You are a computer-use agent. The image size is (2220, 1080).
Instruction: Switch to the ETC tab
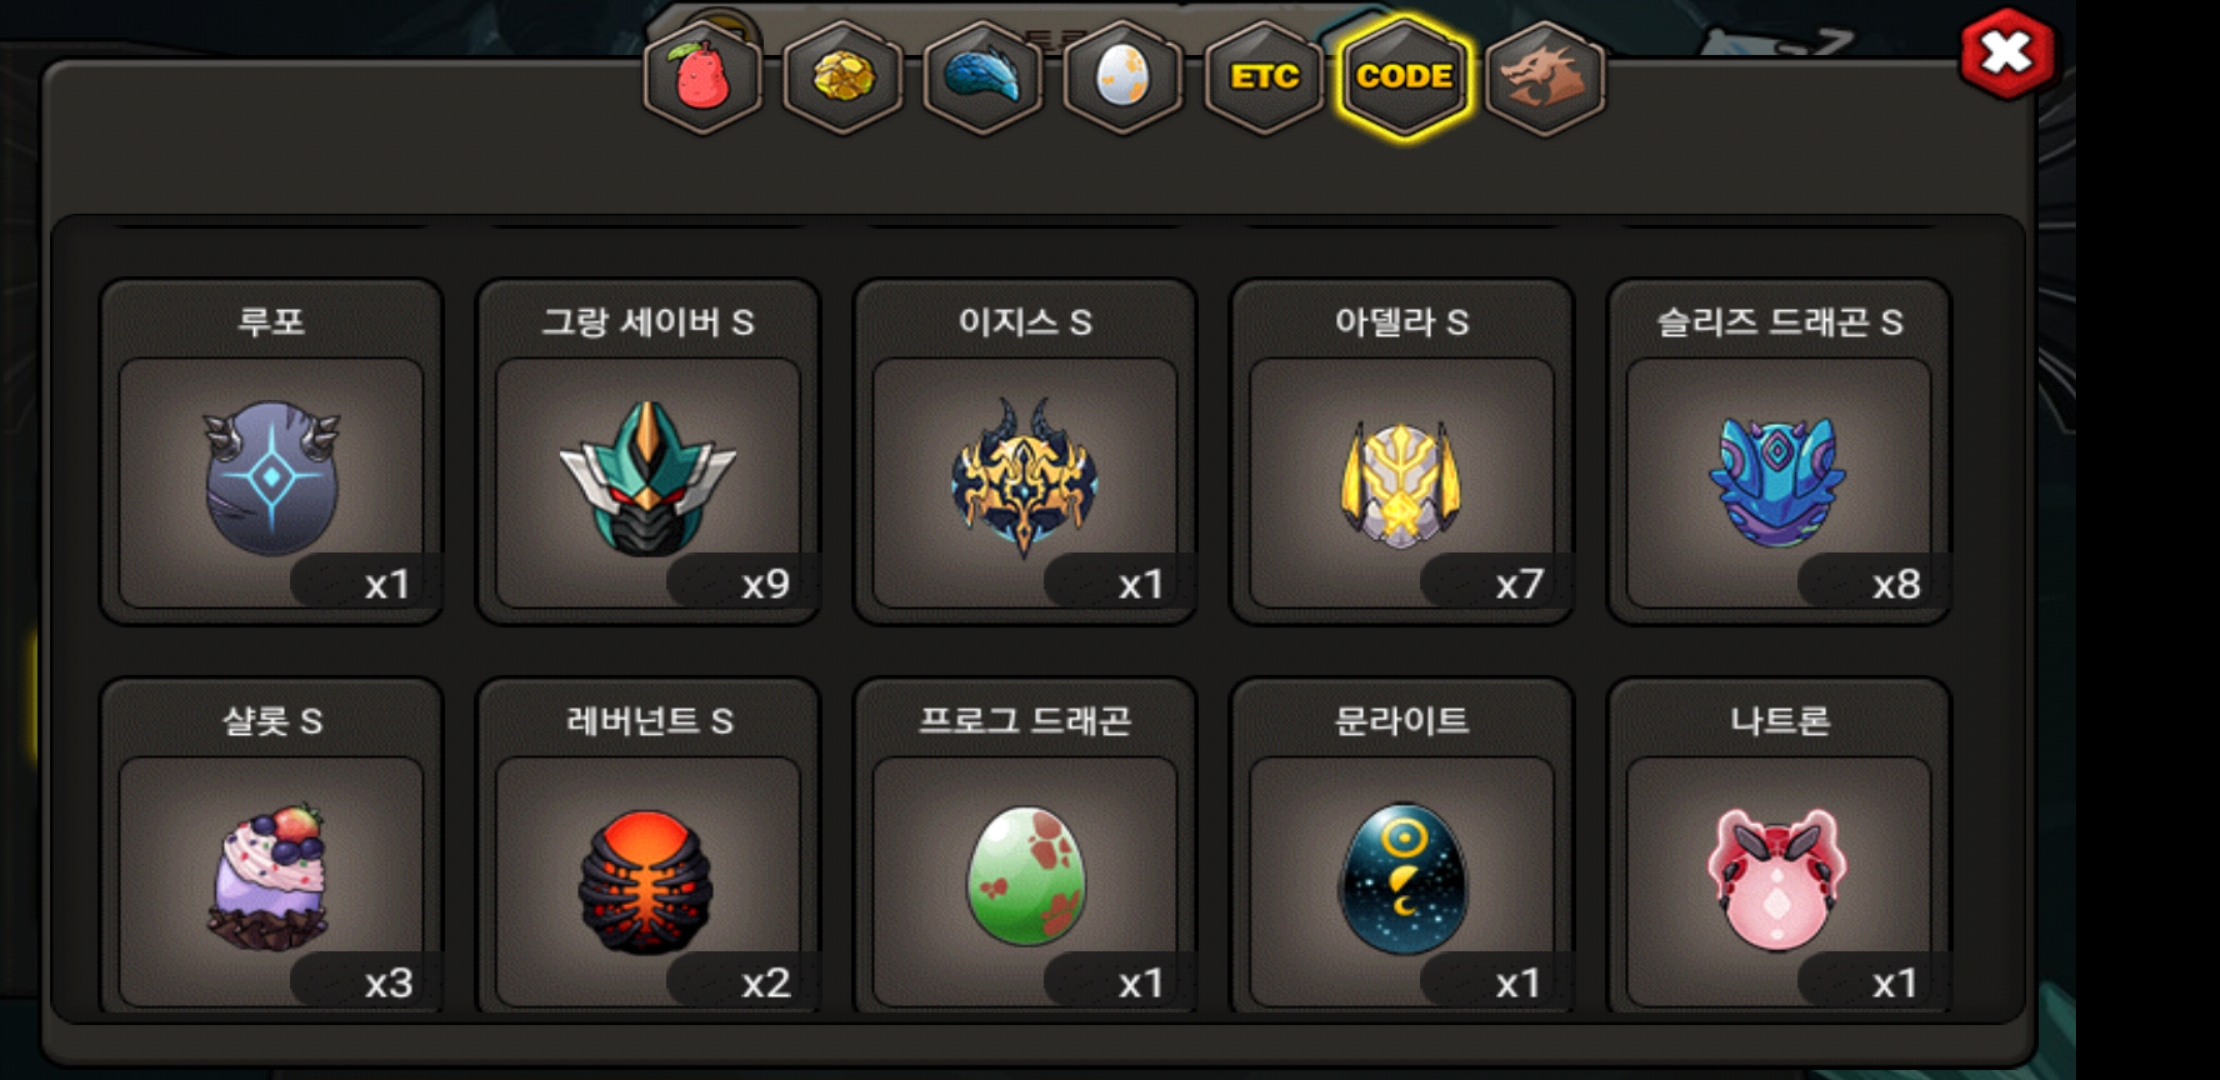[1264, 77]
